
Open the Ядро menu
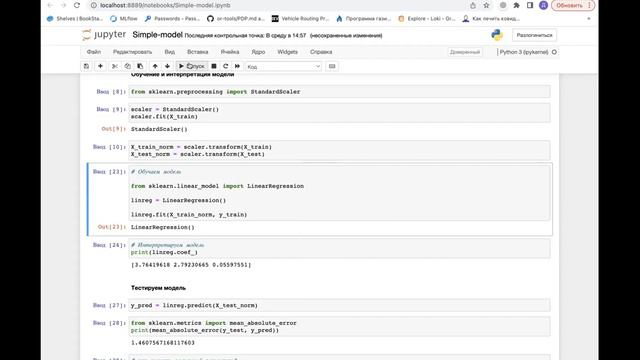tap(258, 52)
